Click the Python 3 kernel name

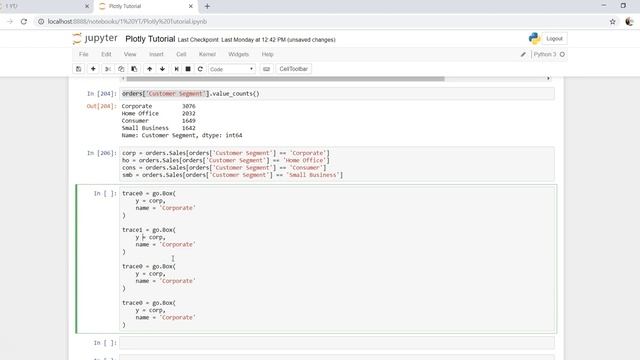(x=545, y=54)
